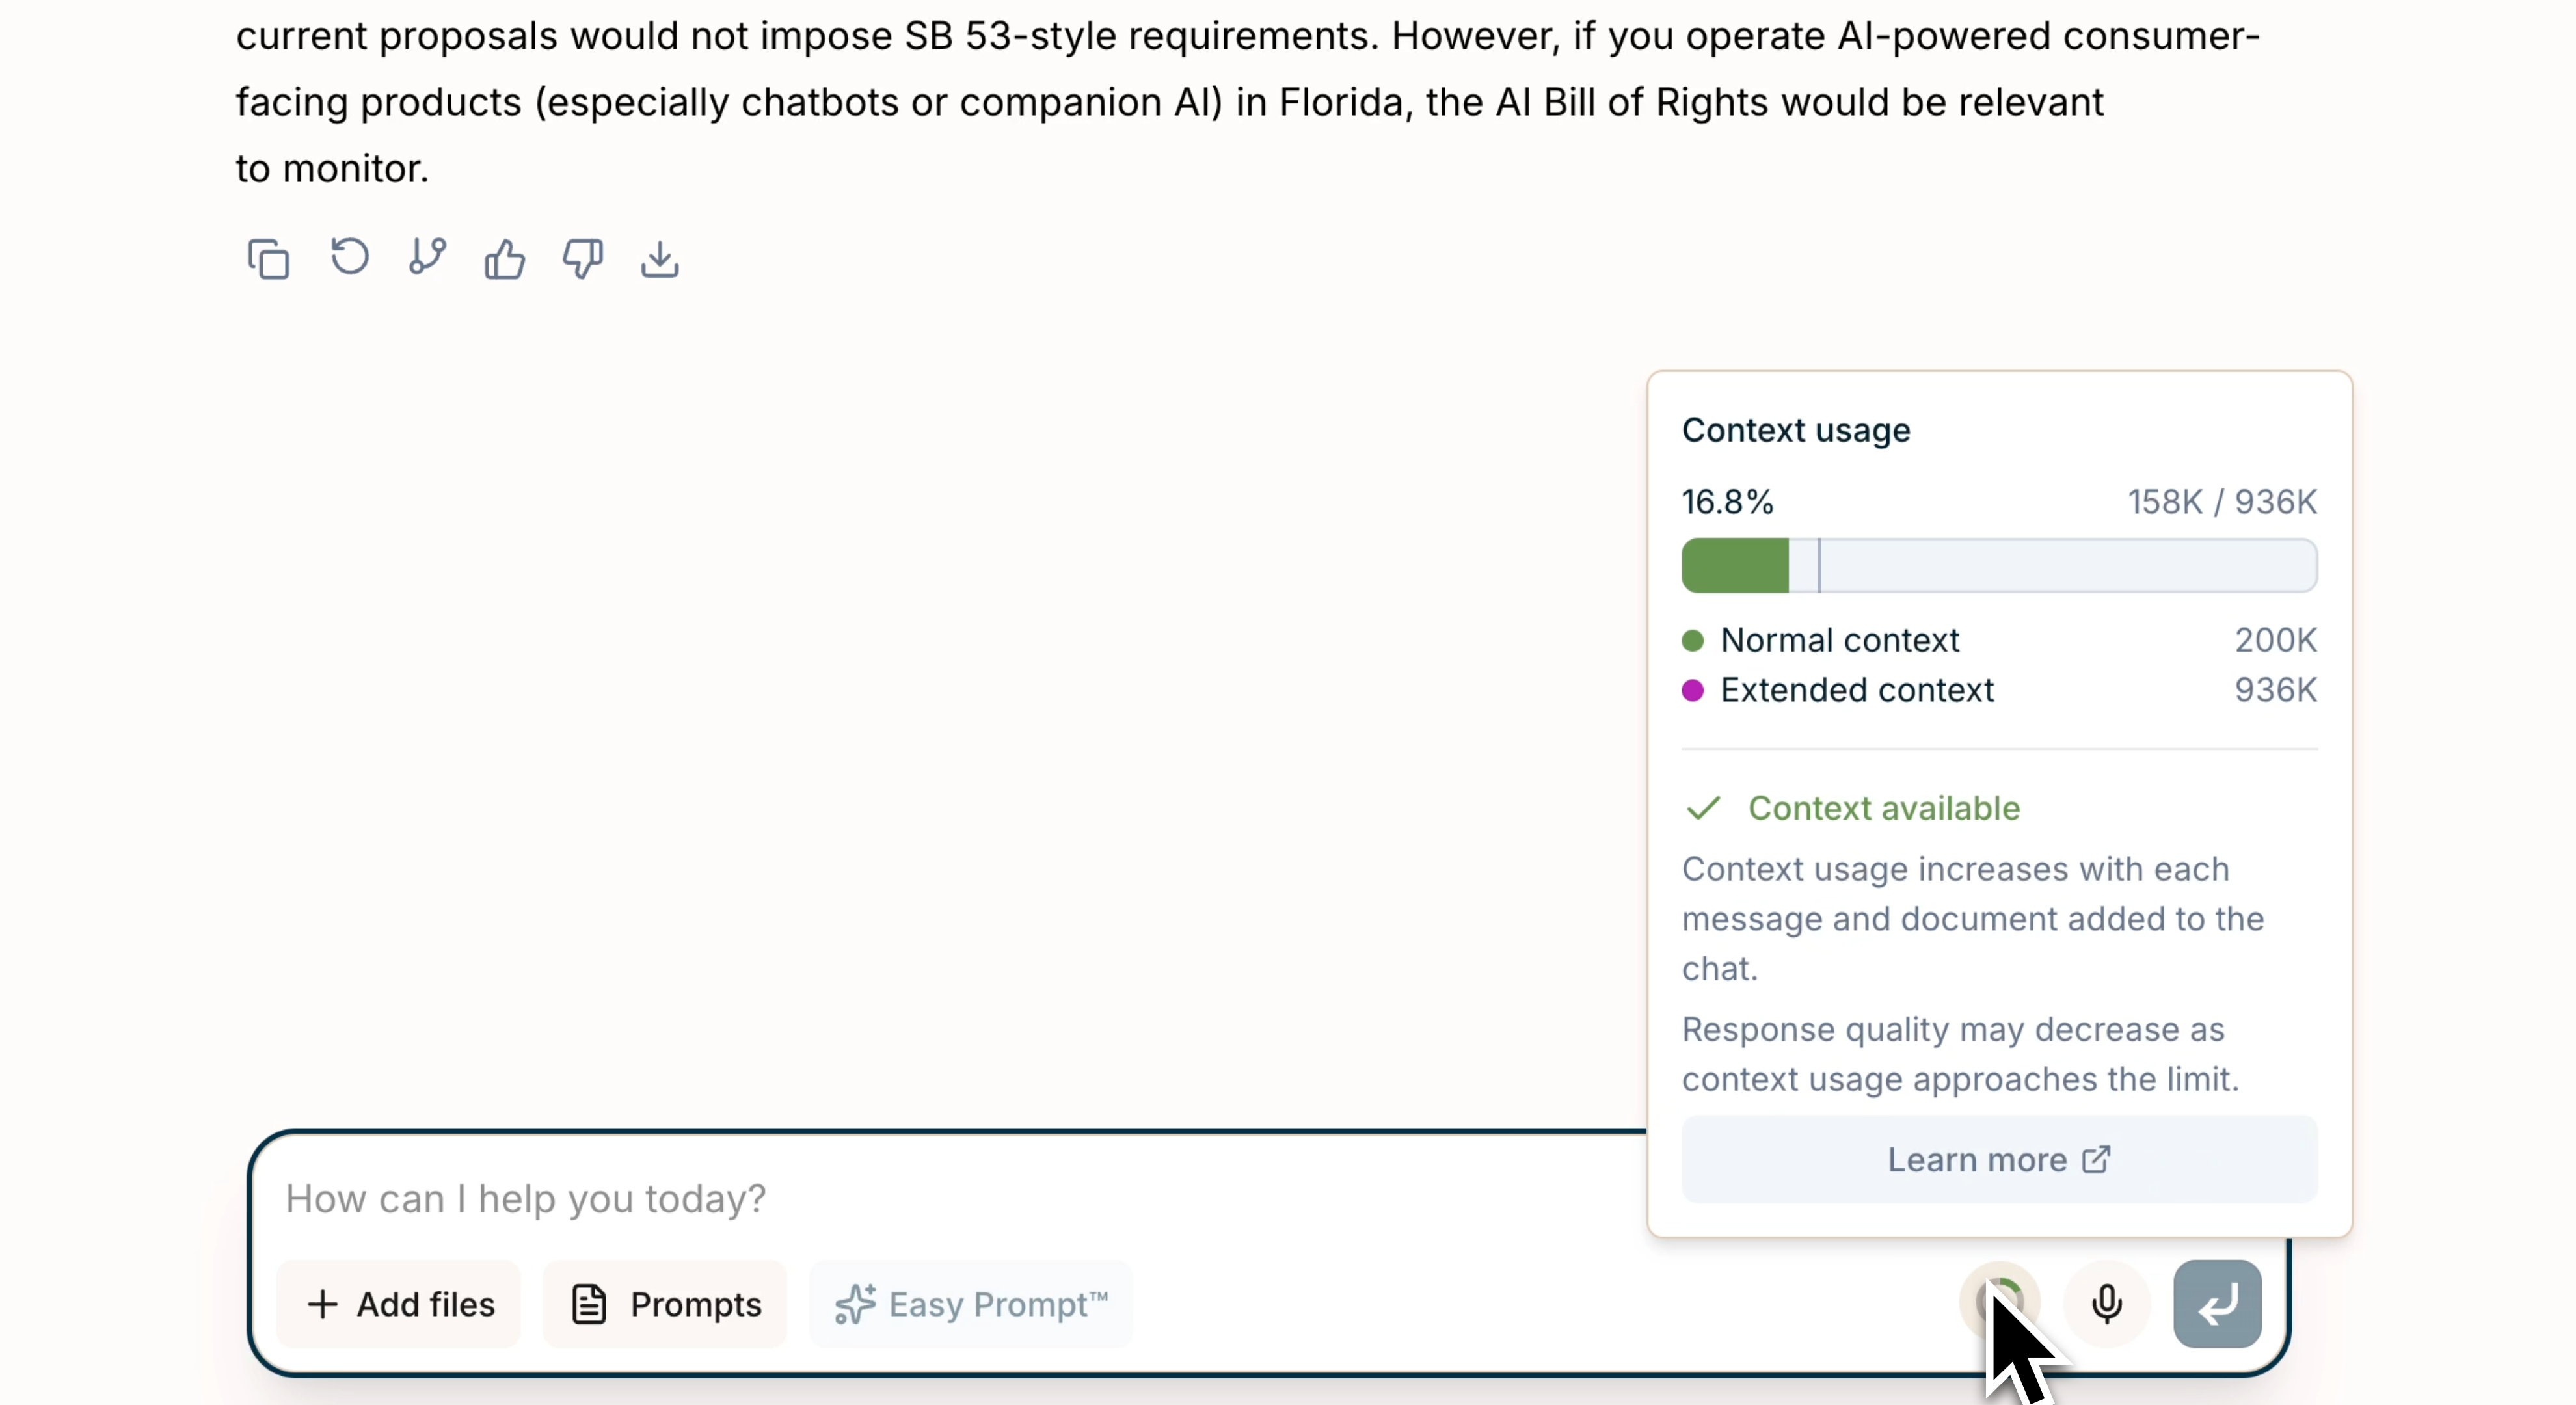Click the Normal context legend entry
The image size is (2576, 1405).
(x=1839, y=640)
